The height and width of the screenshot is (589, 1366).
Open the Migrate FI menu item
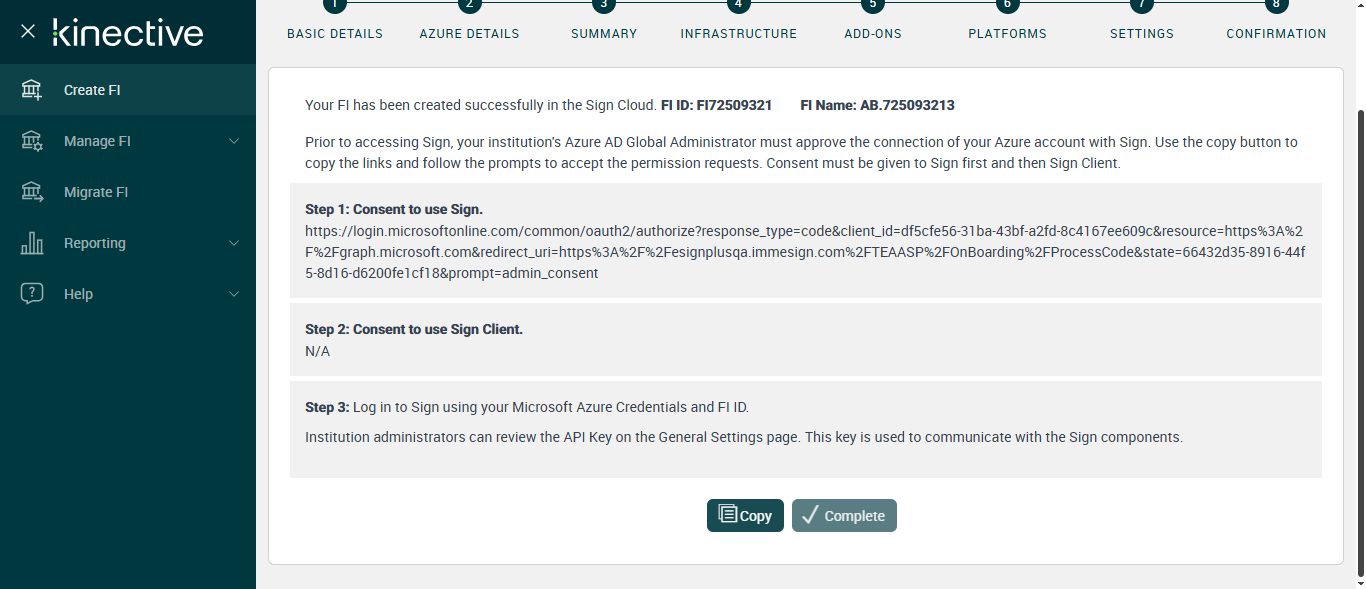128,192
